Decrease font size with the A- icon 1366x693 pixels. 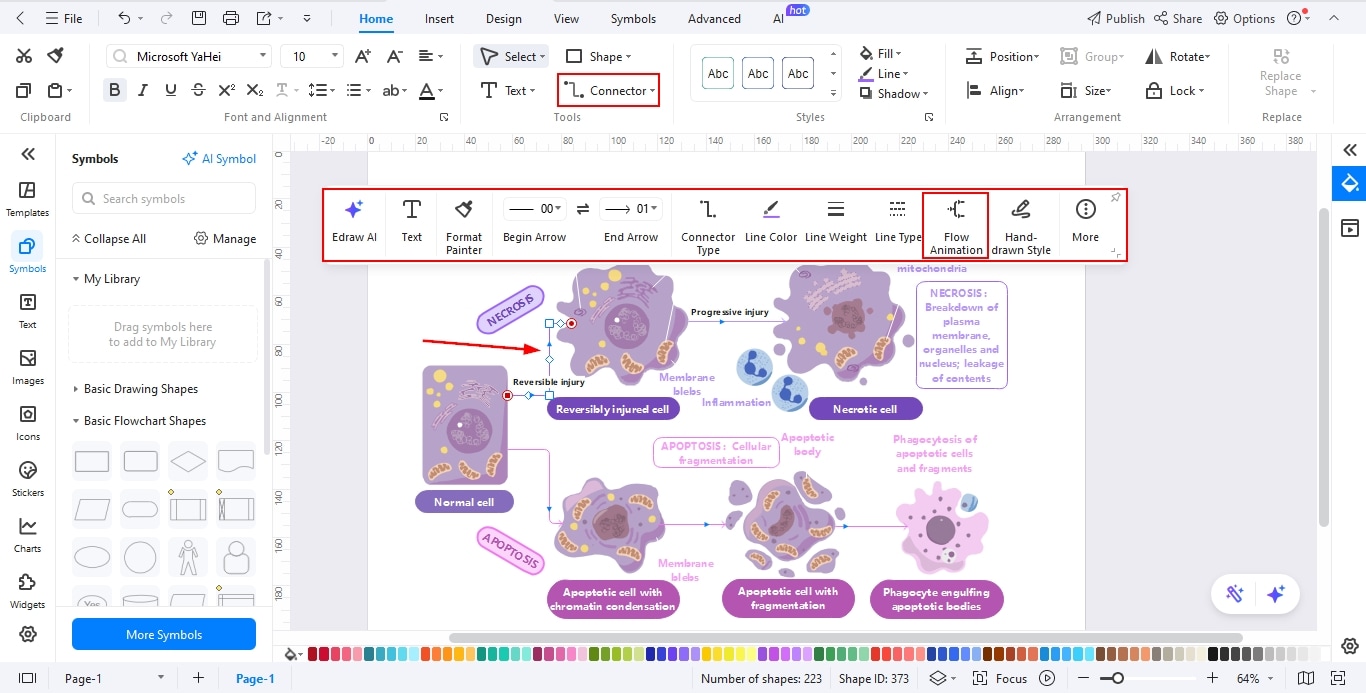coord(395,57)
